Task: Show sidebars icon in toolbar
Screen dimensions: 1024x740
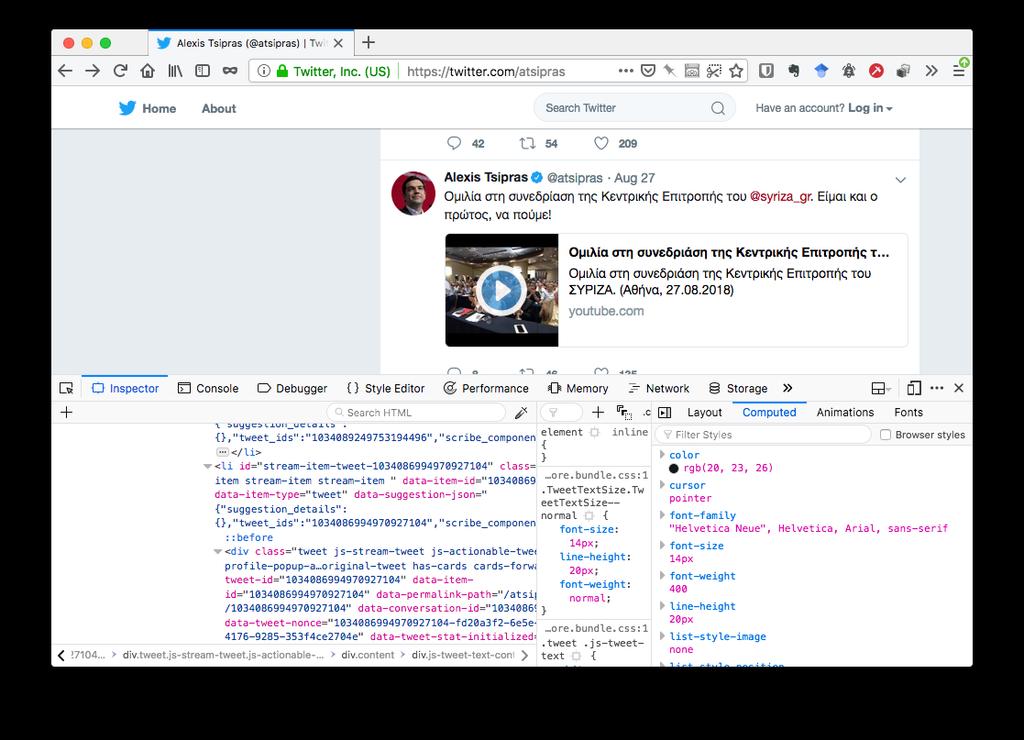Action: (x=202, y=71)
